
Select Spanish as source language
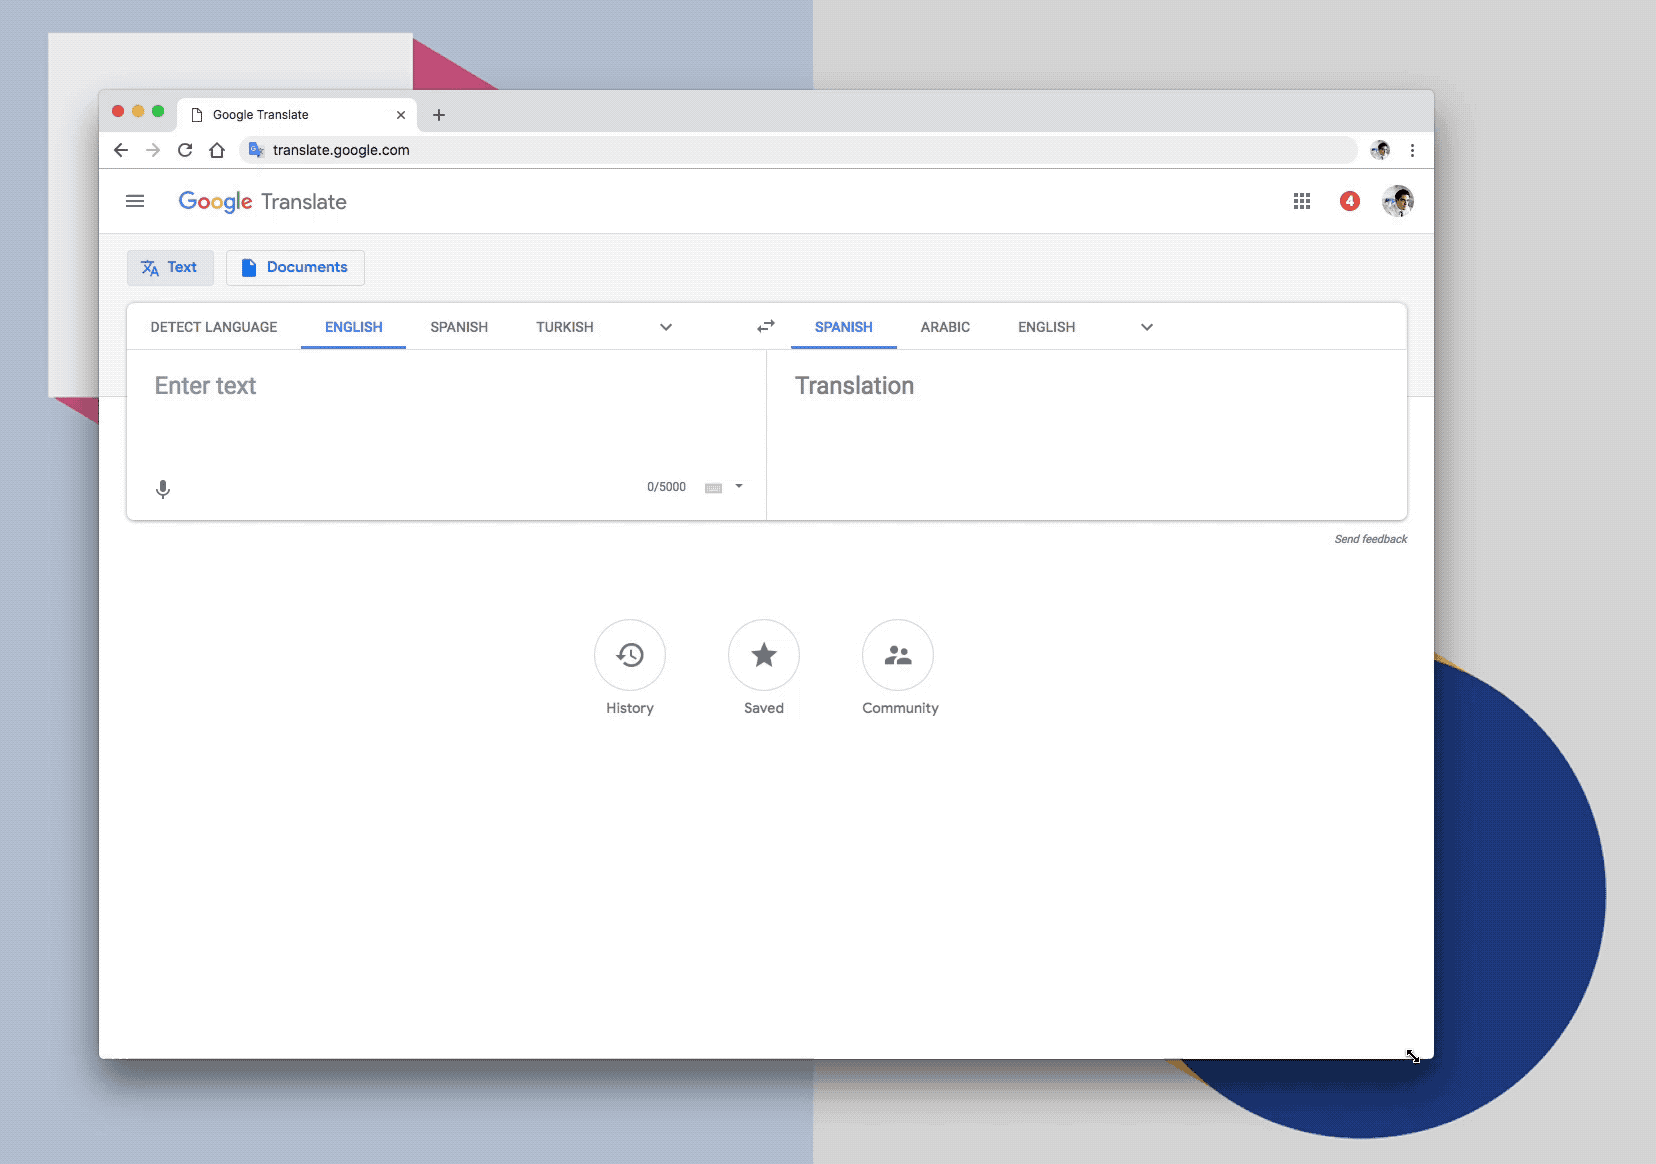click(459, 327)
